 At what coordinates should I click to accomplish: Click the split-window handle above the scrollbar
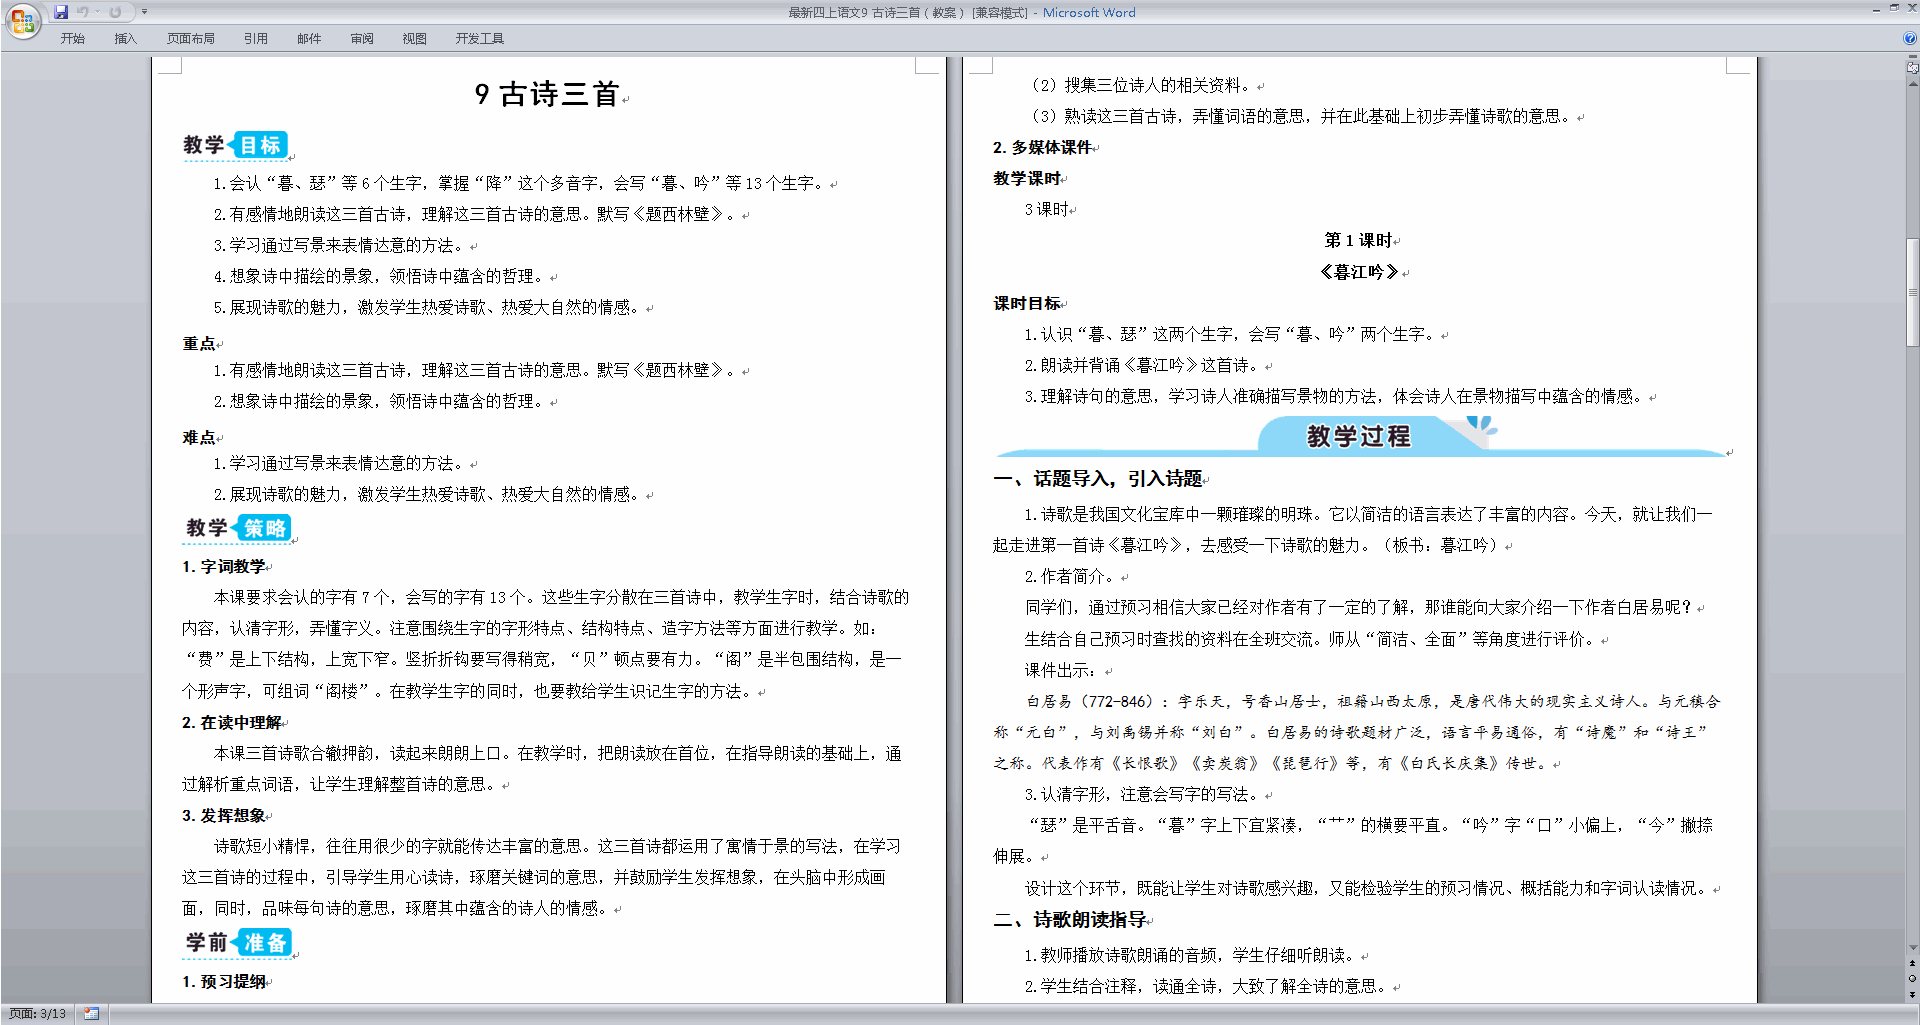(1912, 57)
